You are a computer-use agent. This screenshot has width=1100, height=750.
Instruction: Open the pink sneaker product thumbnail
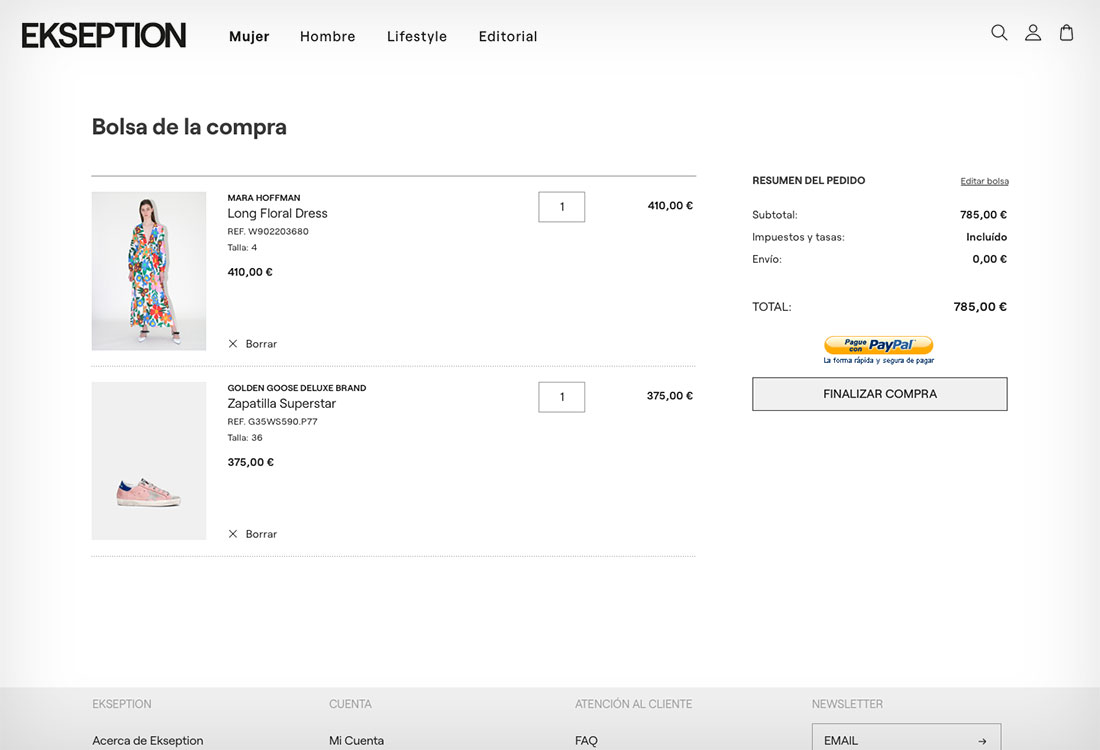(x=149, y=461)
